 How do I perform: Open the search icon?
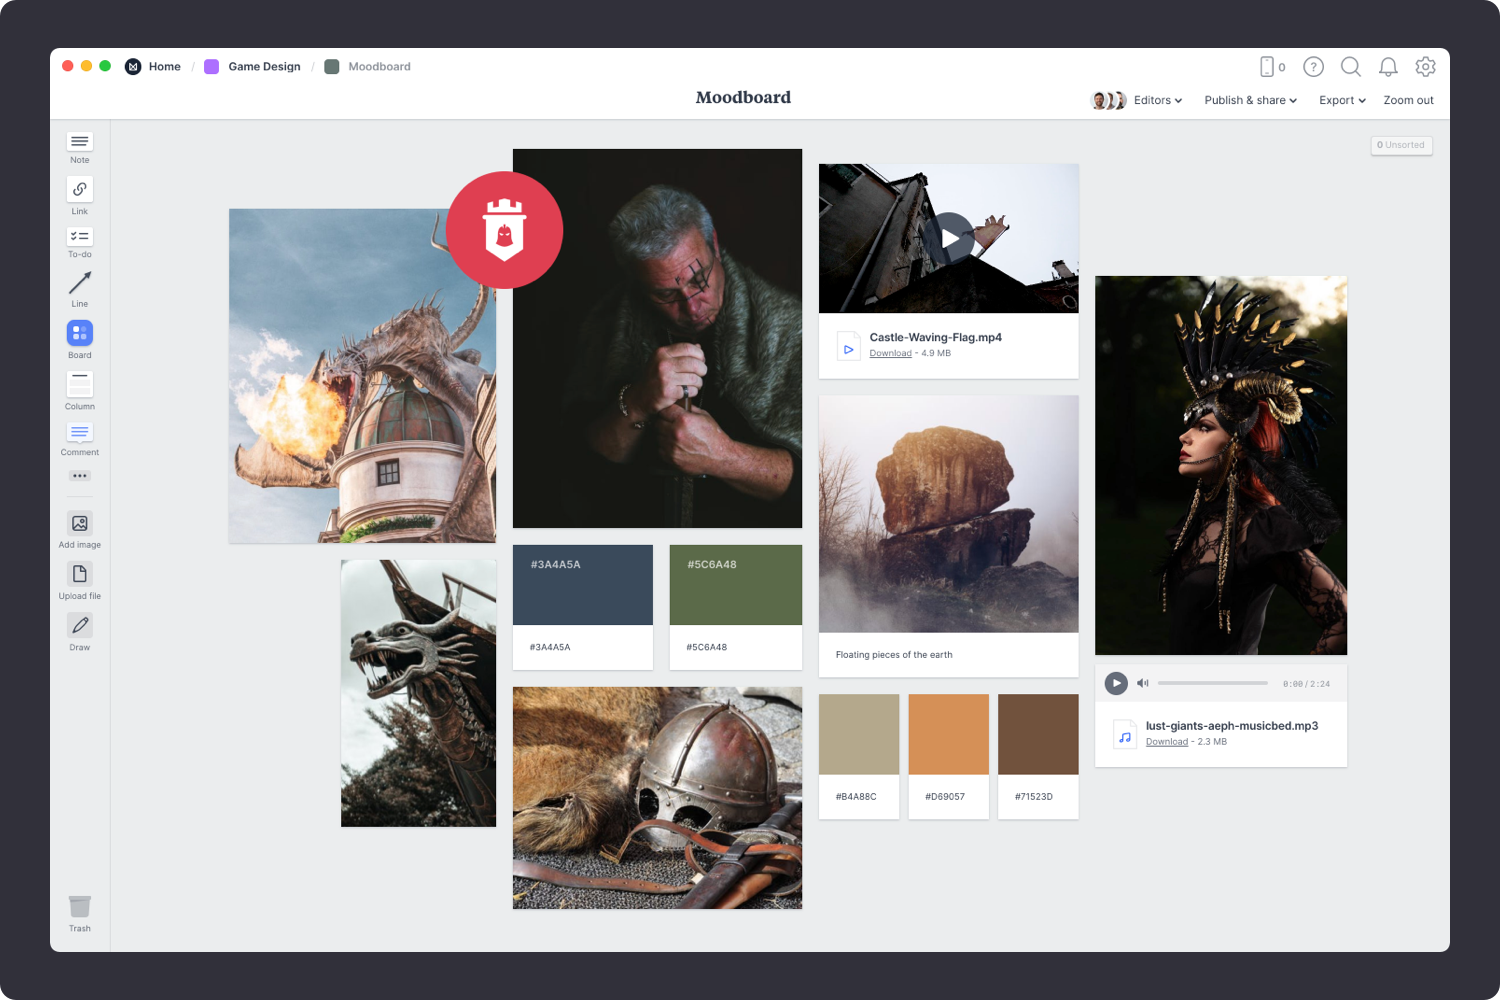pyautogui.click(x=1351, y=67)
